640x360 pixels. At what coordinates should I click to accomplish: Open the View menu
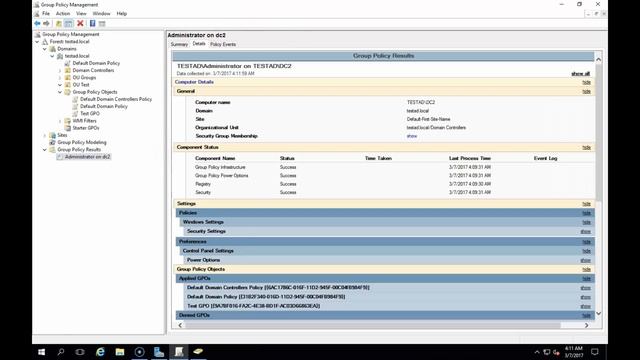pos(81,13)
